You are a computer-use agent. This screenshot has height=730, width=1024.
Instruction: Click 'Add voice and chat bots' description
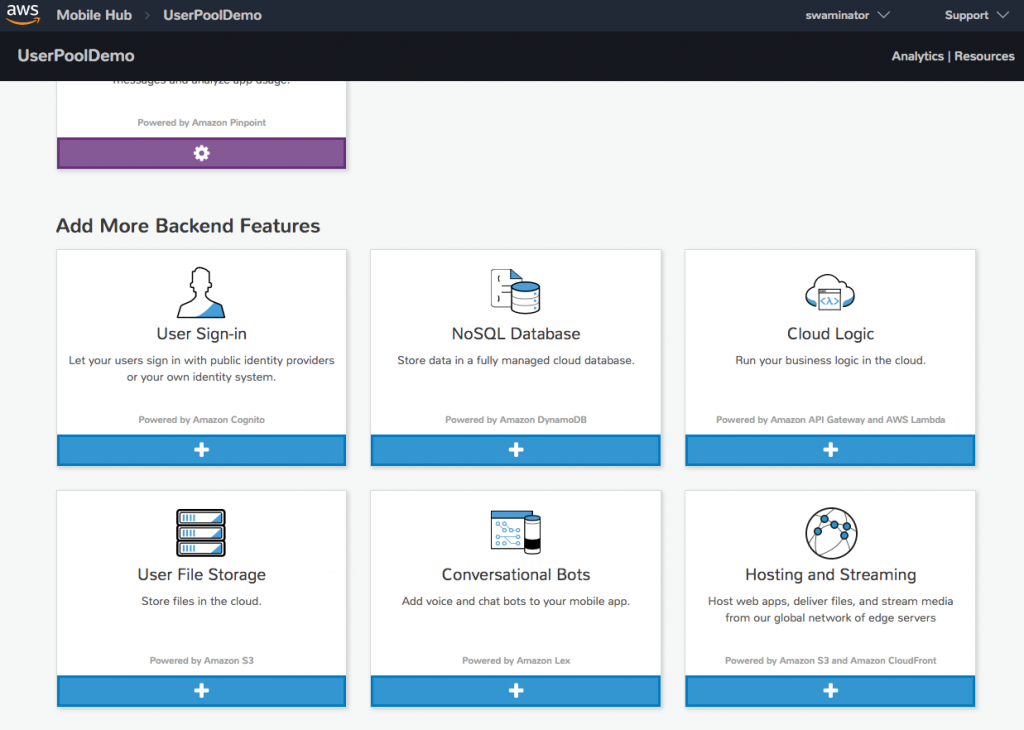point(516,601)
